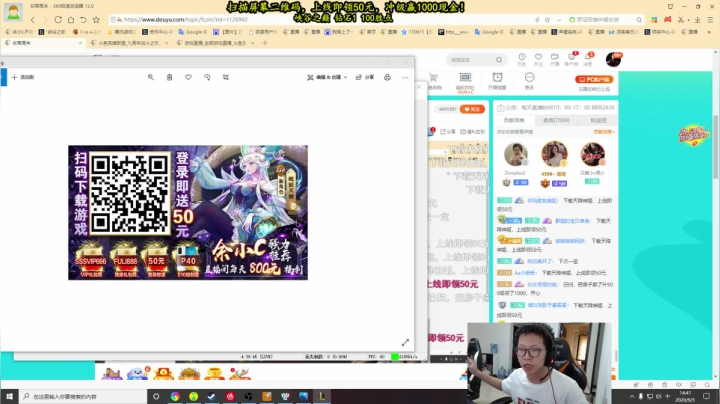Click Add to button in Photos viewer
The height and width of the screenshot is (404, 720).
(23, 77)
